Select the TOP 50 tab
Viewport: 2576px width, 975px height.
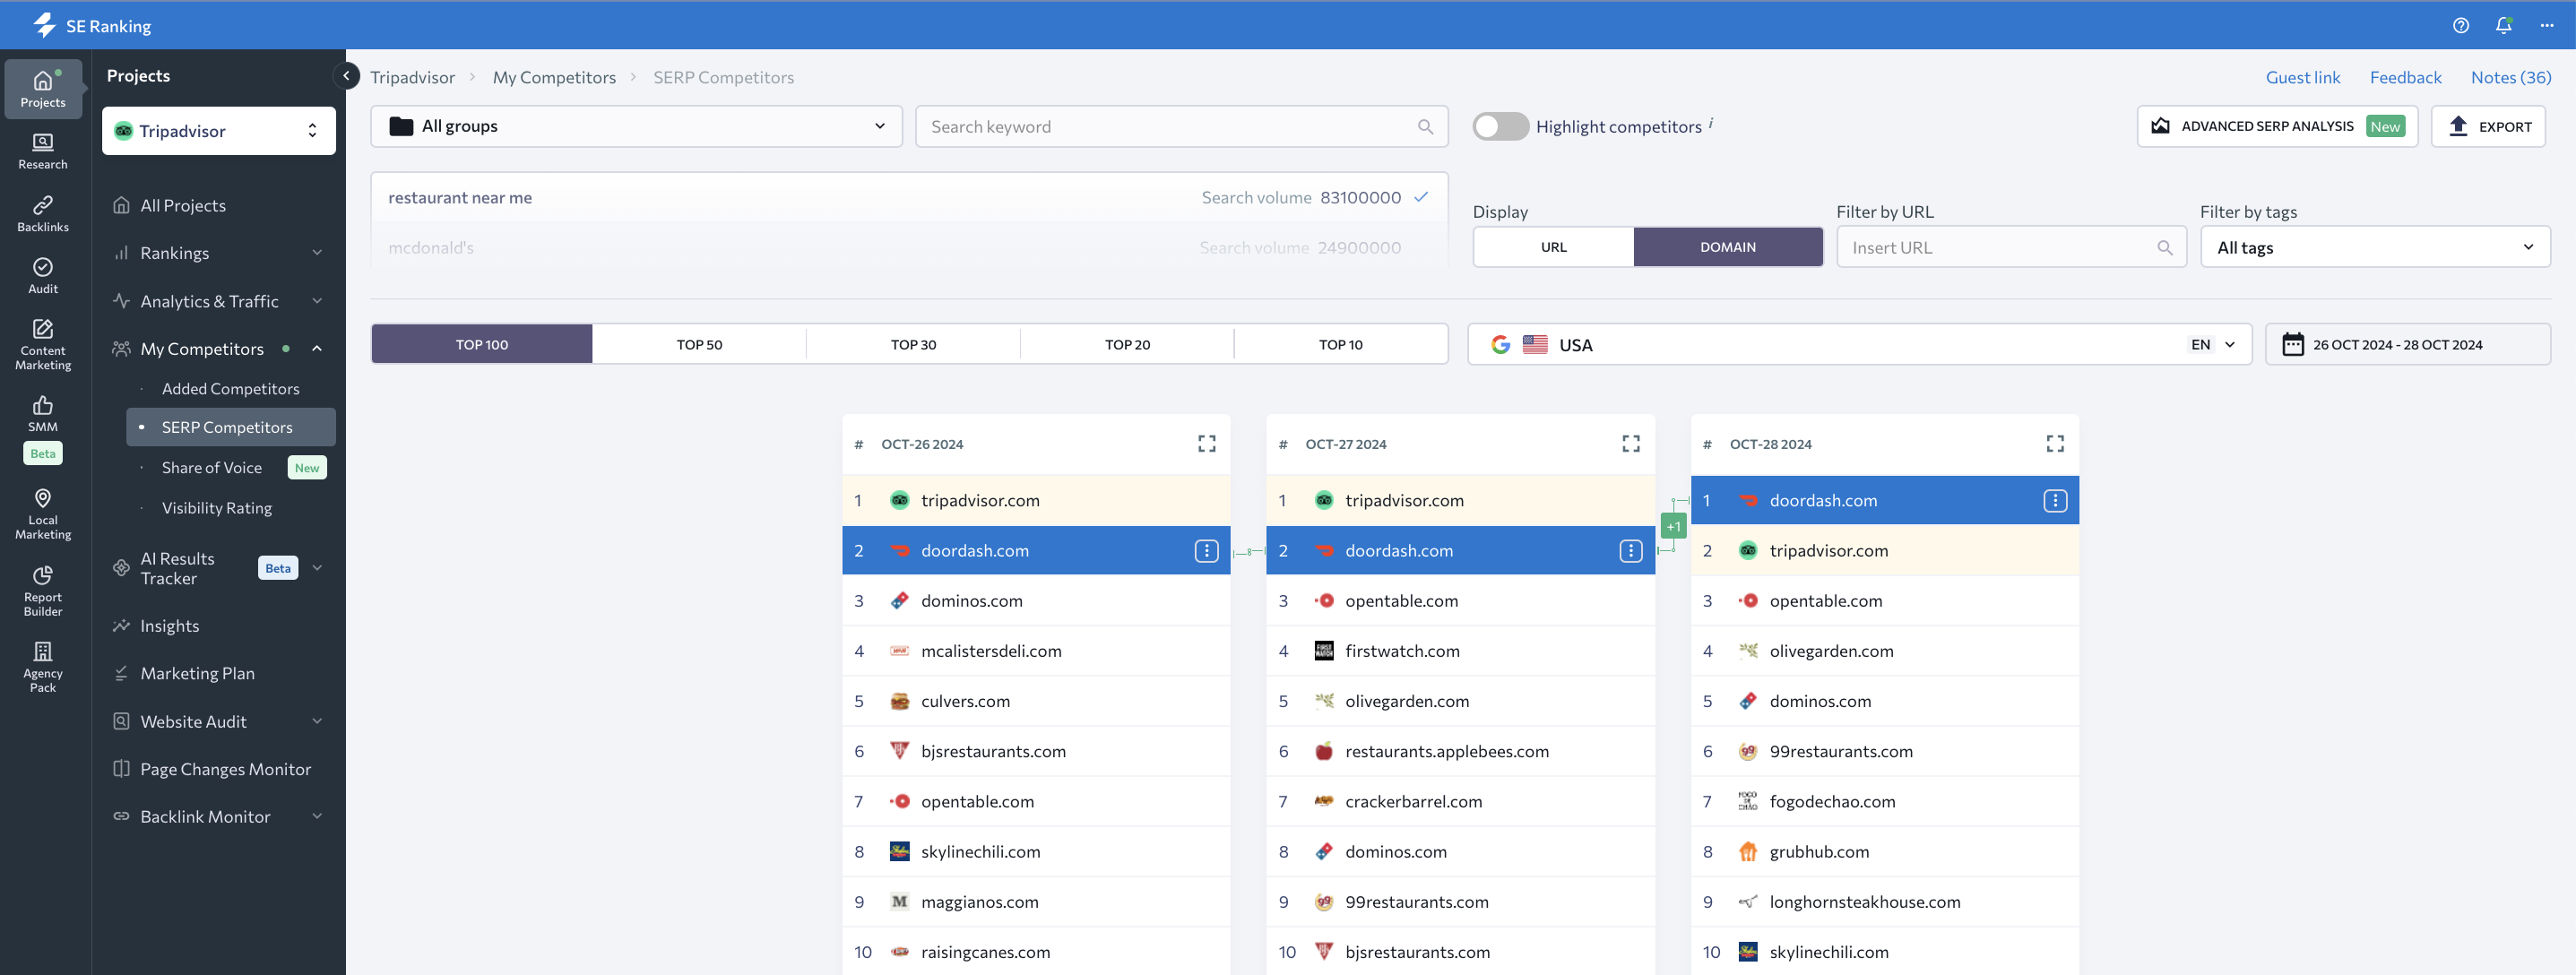(x=698, y=343)
